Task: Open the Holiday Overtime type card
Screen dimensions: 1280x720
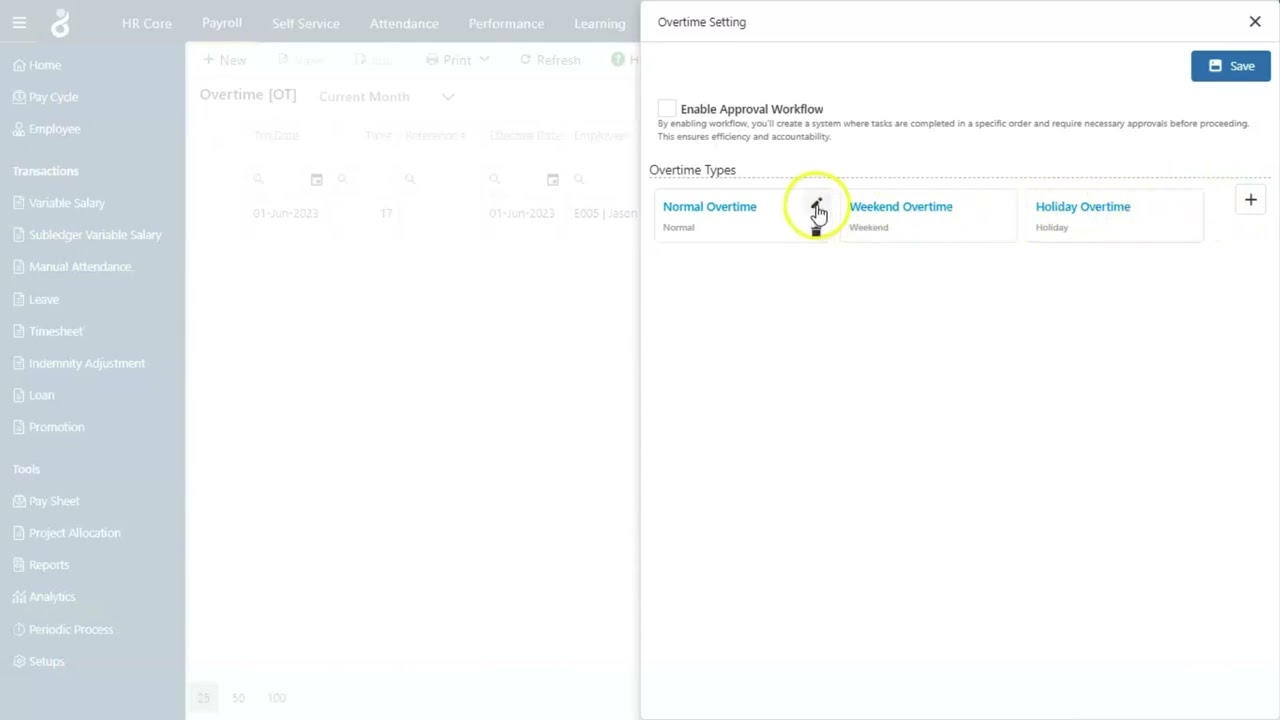Action: (1114, 215)
